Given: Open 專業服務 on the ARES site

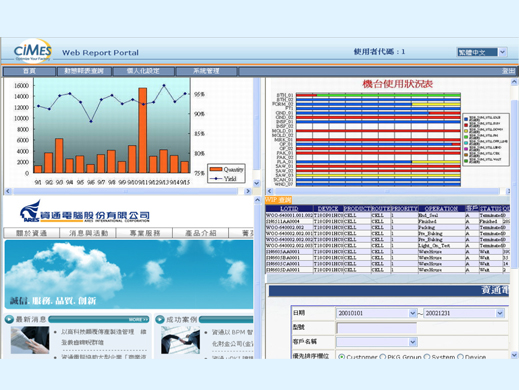Looking at the screenshot, I should (x=144, y=233).
